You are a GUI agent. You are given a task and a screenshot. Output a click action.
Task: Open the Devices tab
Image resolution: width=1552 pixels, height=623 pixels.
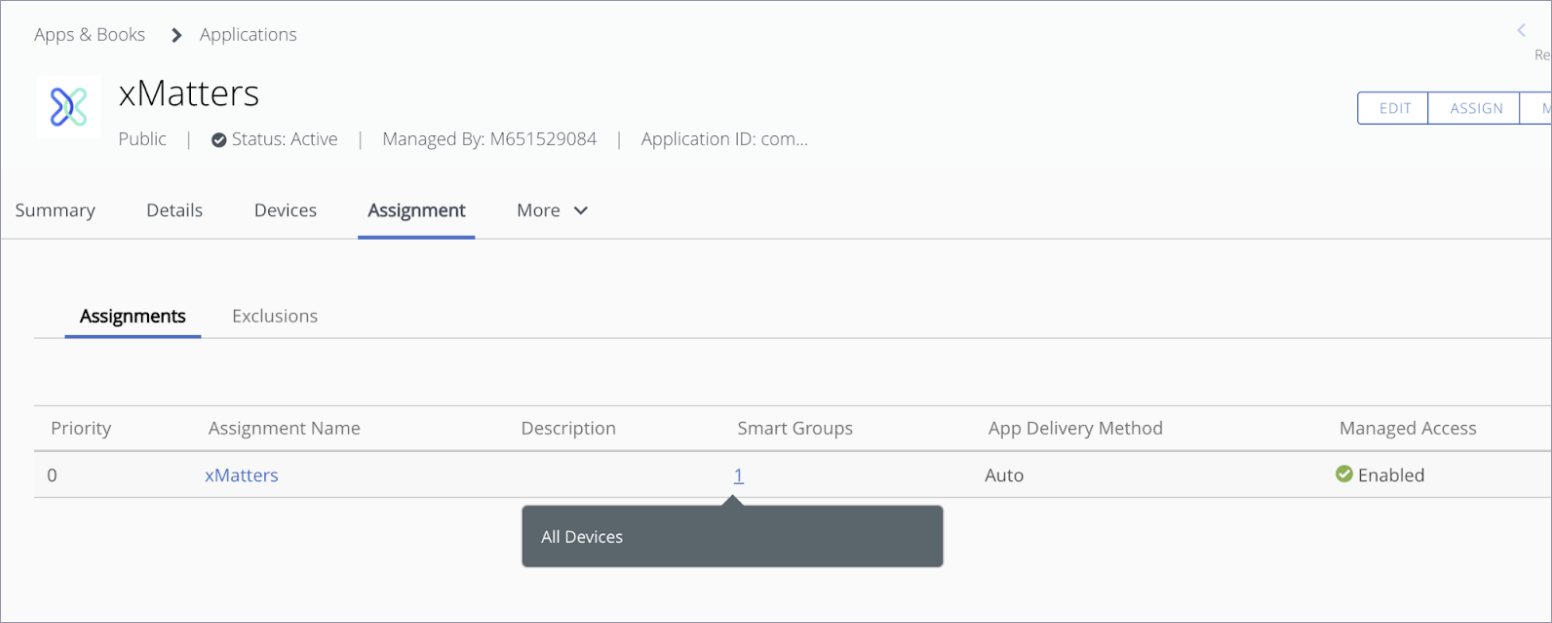[285, 210]
